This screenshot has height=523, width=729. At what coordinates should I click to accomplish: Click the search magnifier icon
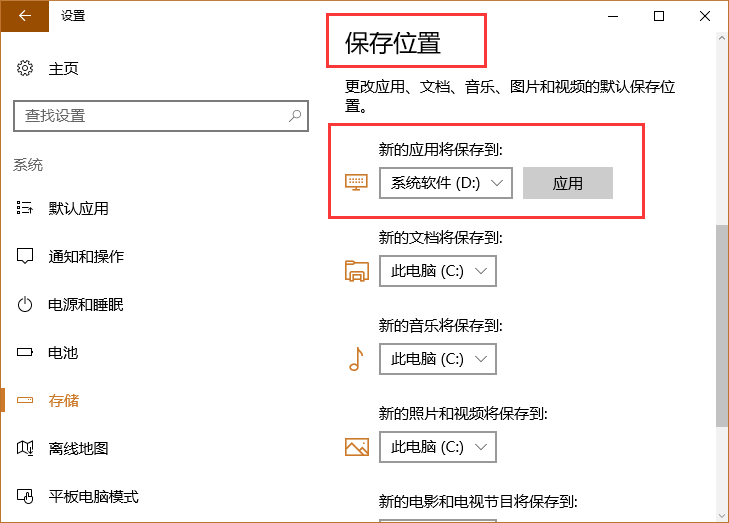[x=295, y=116]
